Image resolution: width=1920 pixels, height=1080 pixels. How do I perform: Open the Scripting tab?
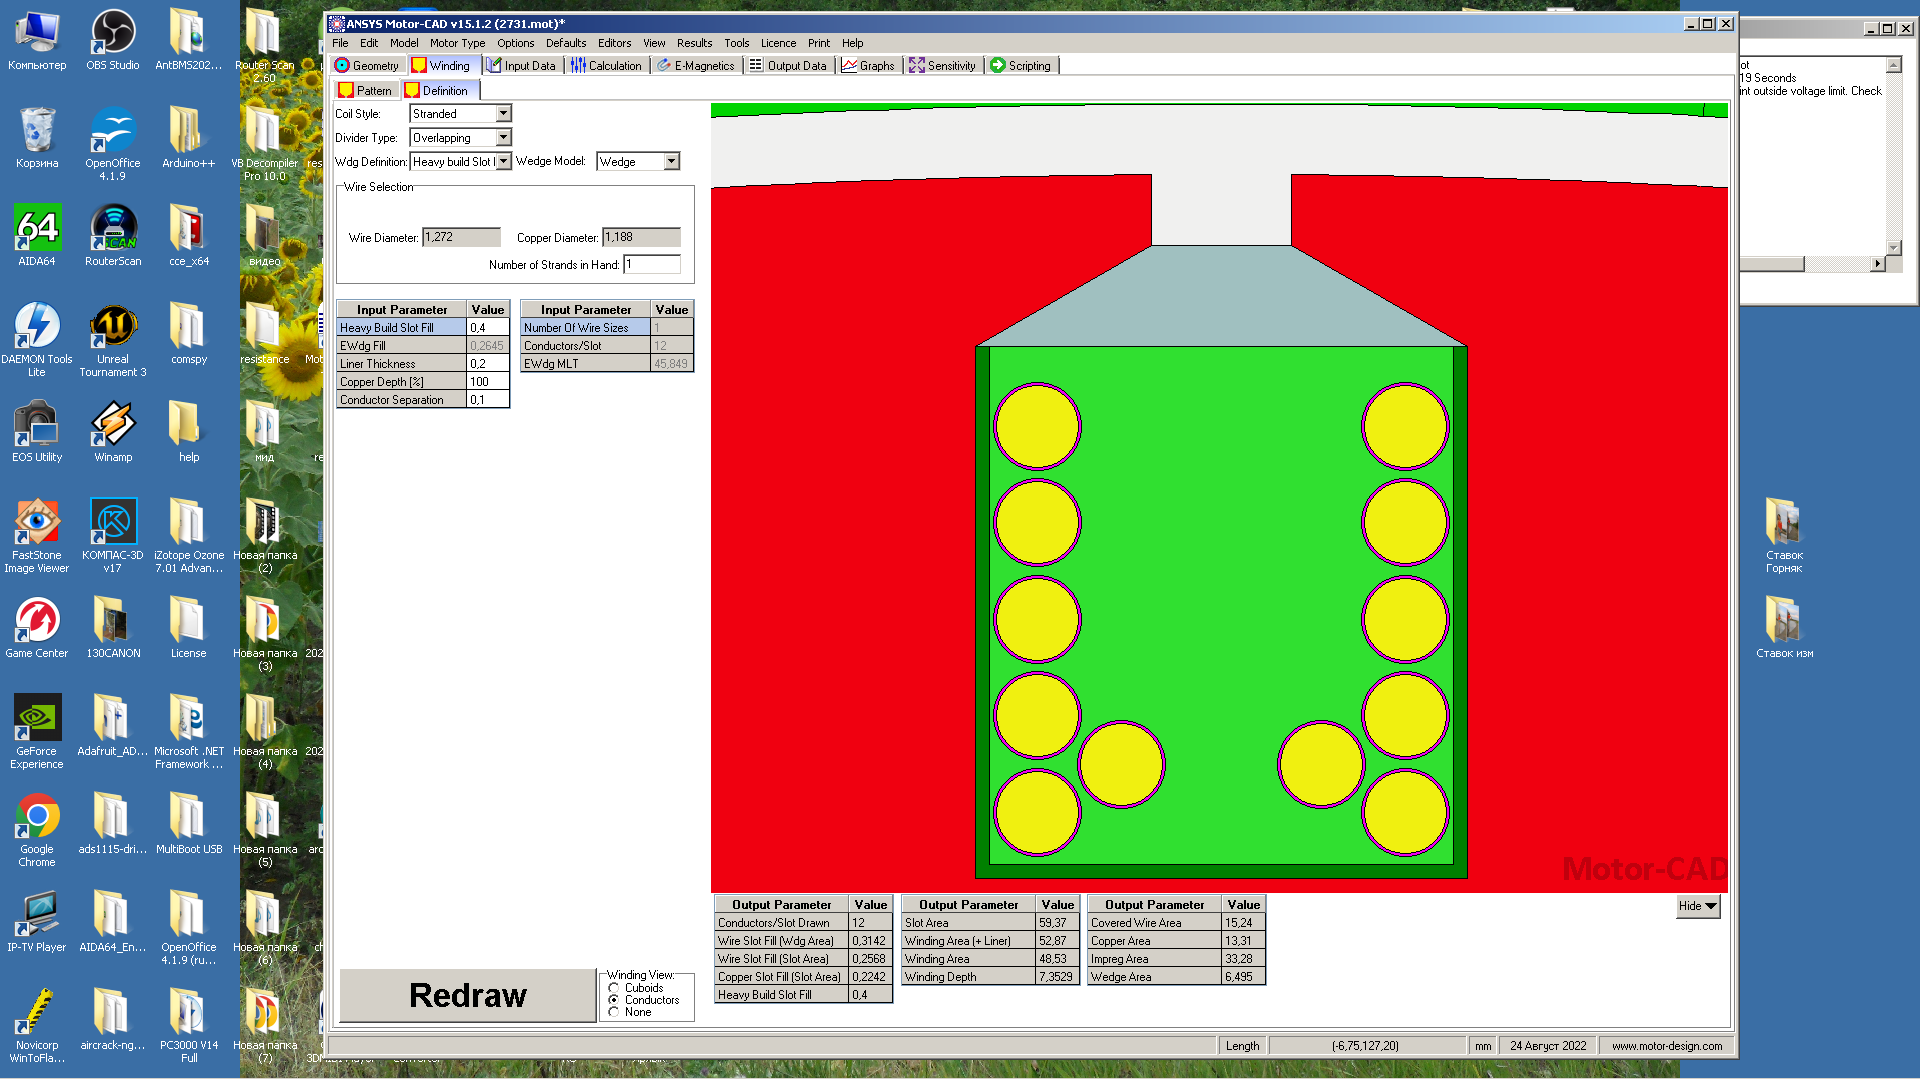tap(1021, 66)
